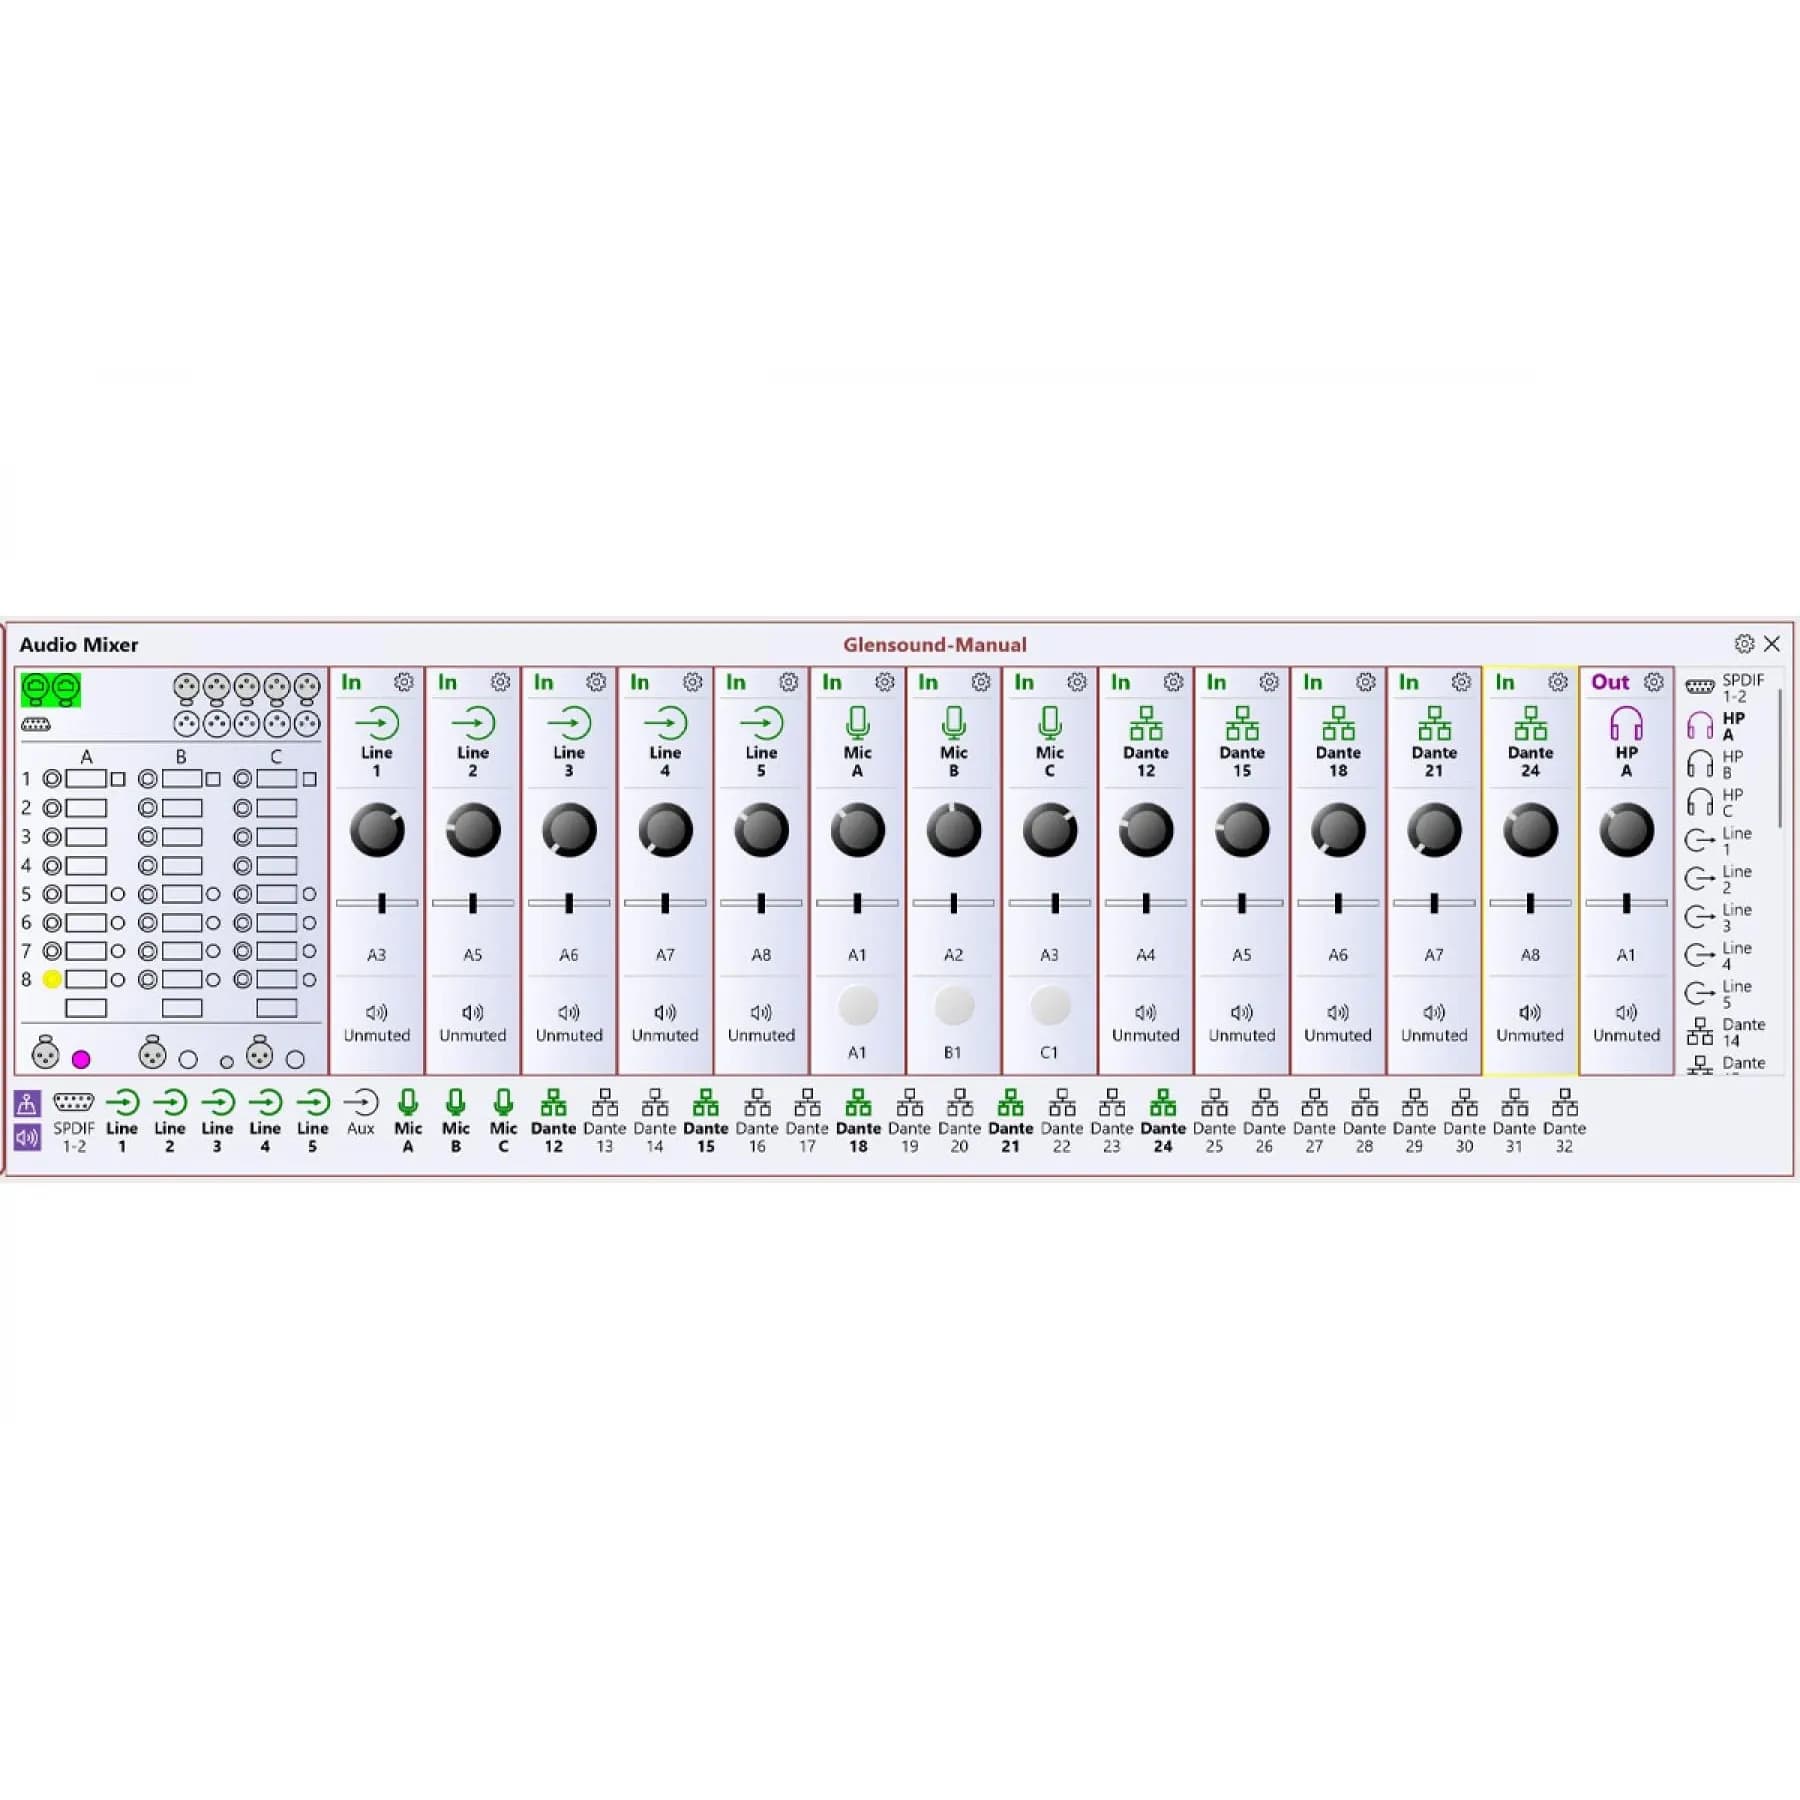Select Line 2 in the bottom input strip

tap(170, 1122)
